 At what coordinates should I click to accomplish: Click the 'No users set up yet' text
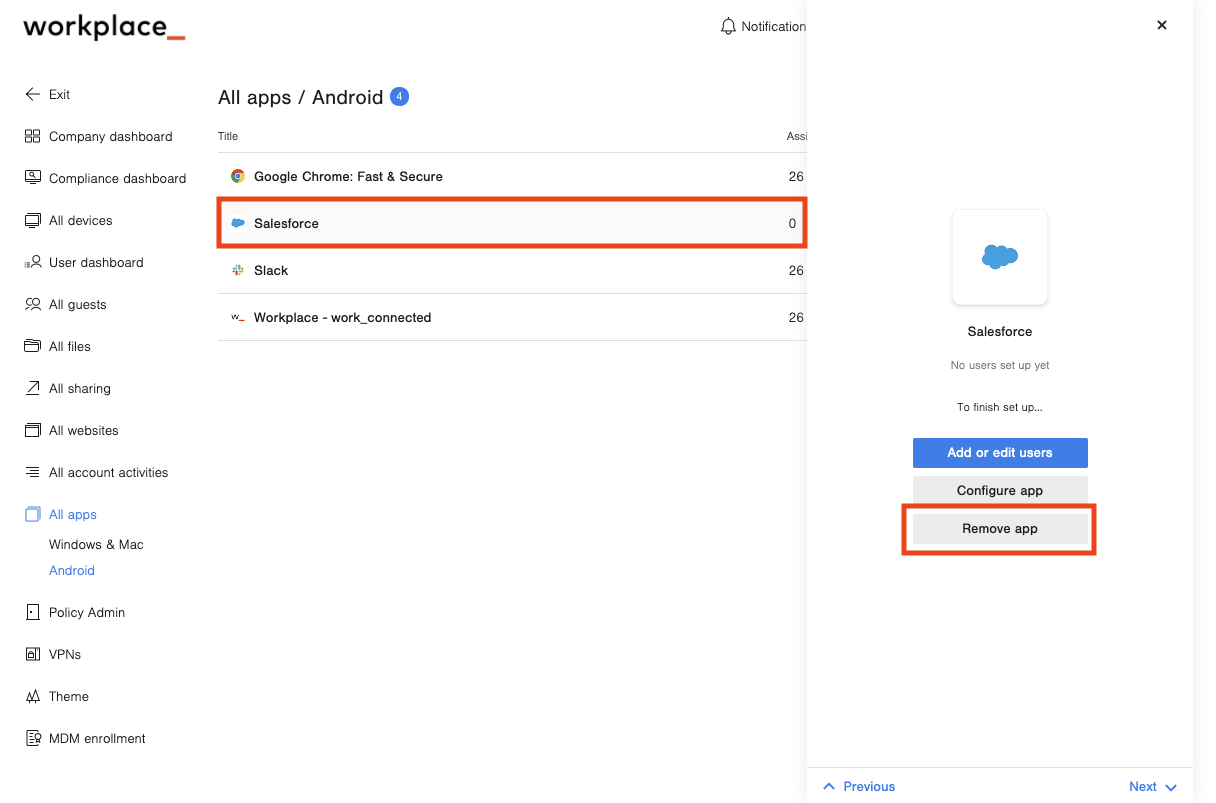click(x=1000, y=365)
